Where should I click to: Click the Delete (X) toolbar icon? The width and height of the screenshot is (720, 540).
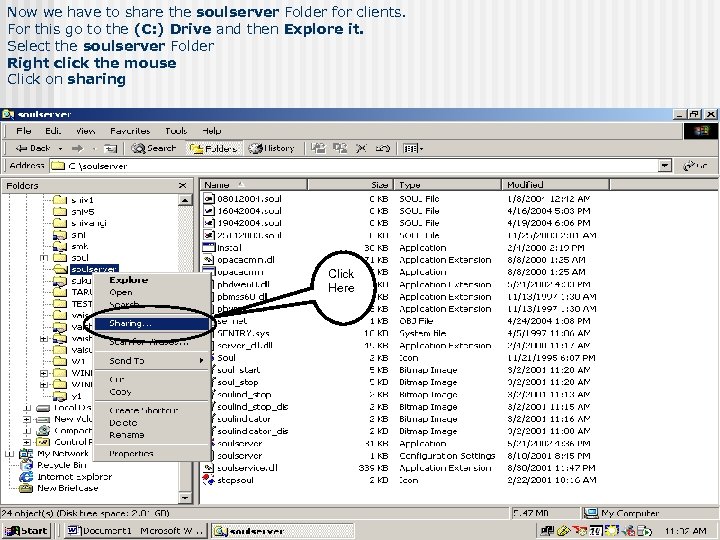point(361,148)
